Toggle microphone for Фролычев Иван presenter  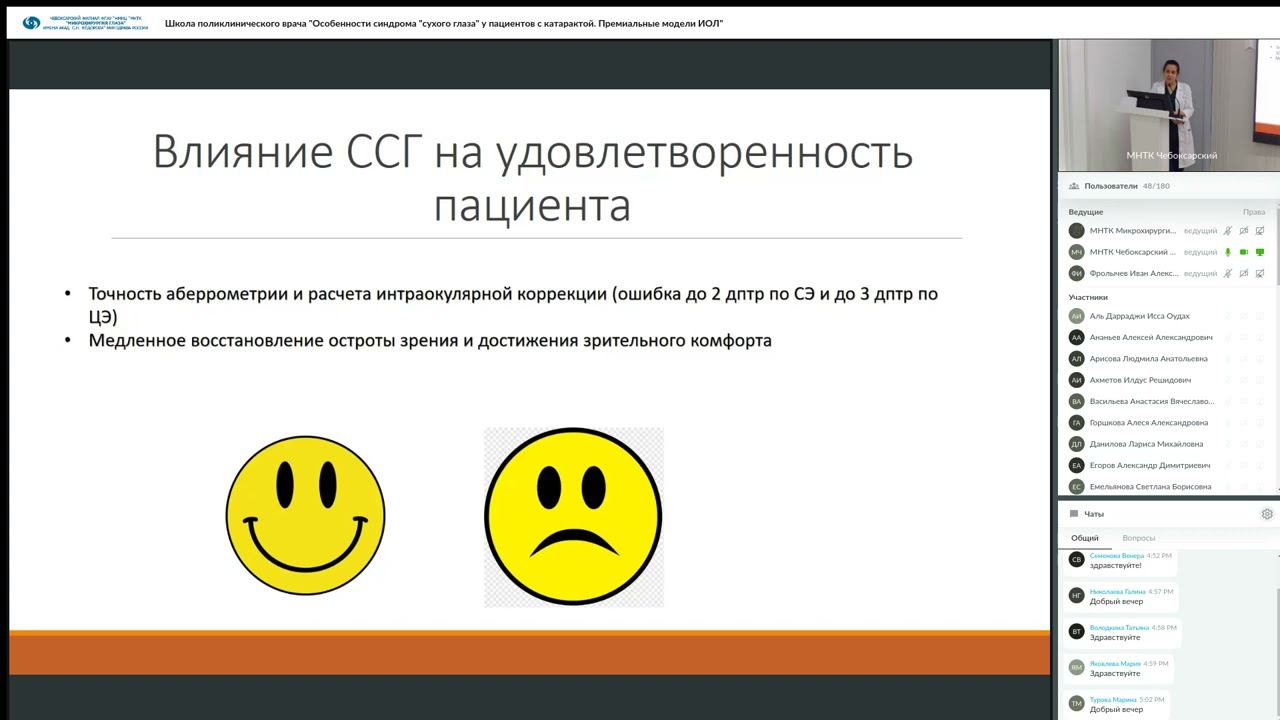point(1228,273)
